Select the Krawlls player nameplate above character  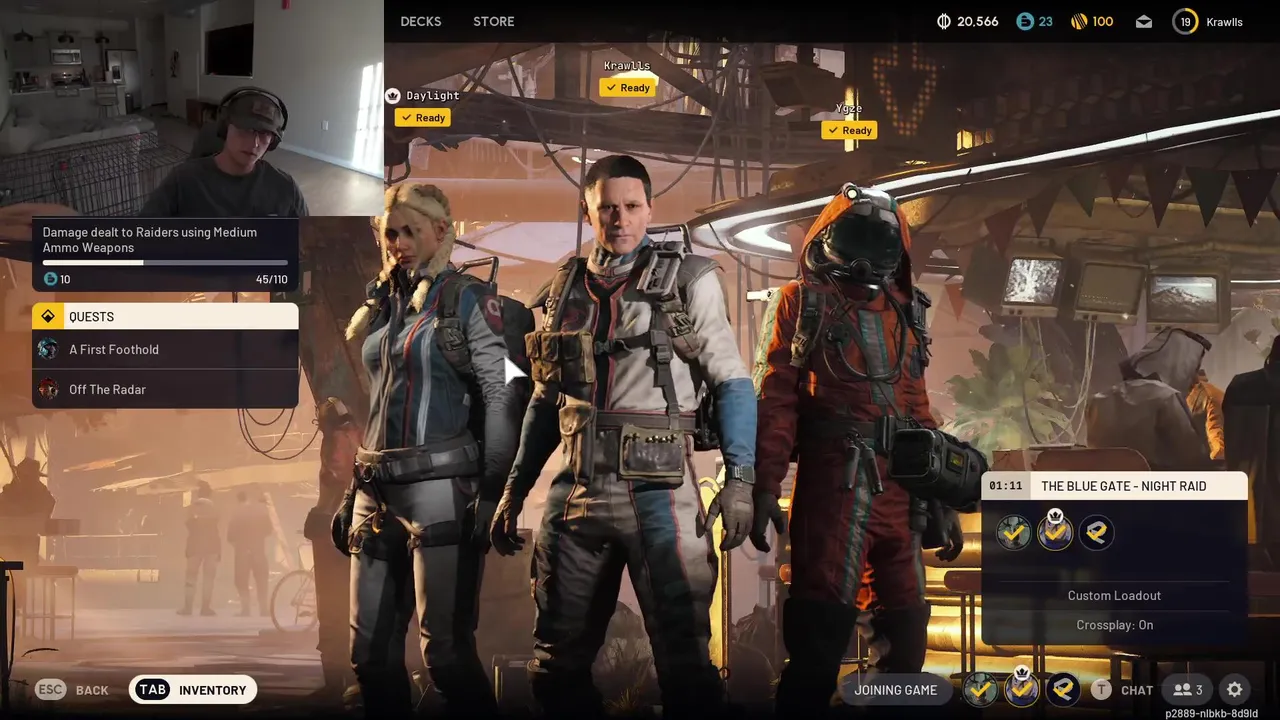(x=627, y=66)
